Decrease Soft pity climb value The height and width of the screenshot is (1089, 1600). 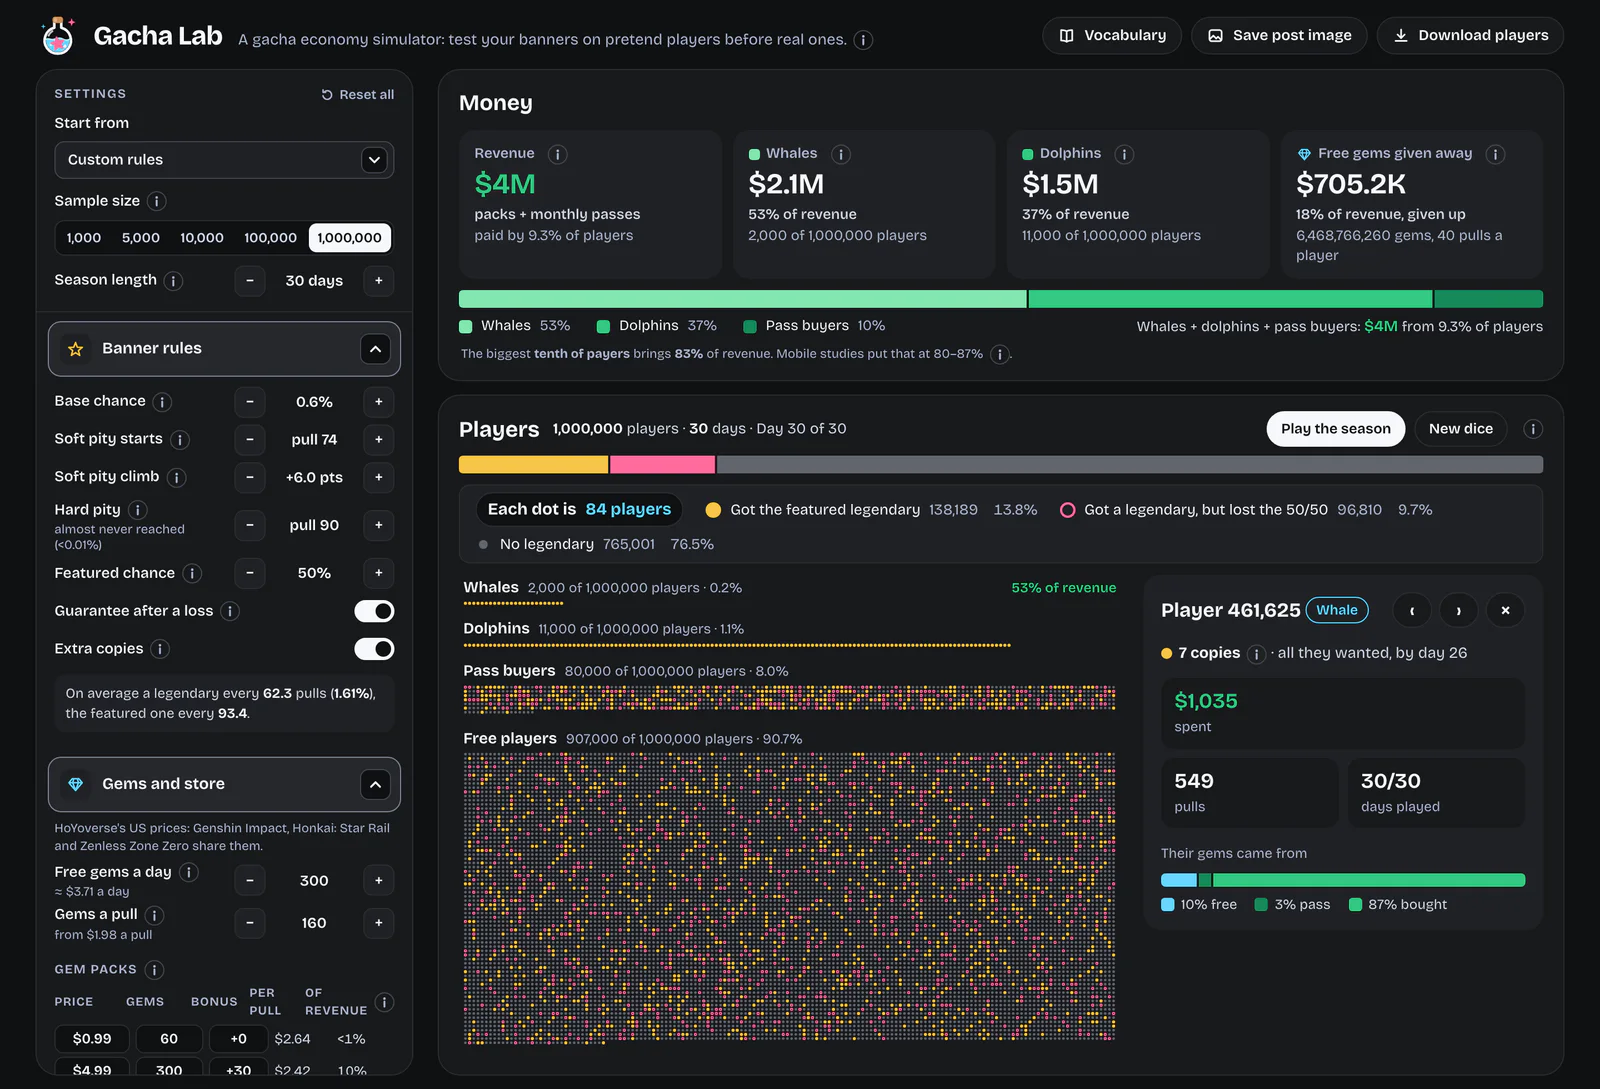pyautogui.click(x=250, y=478)
